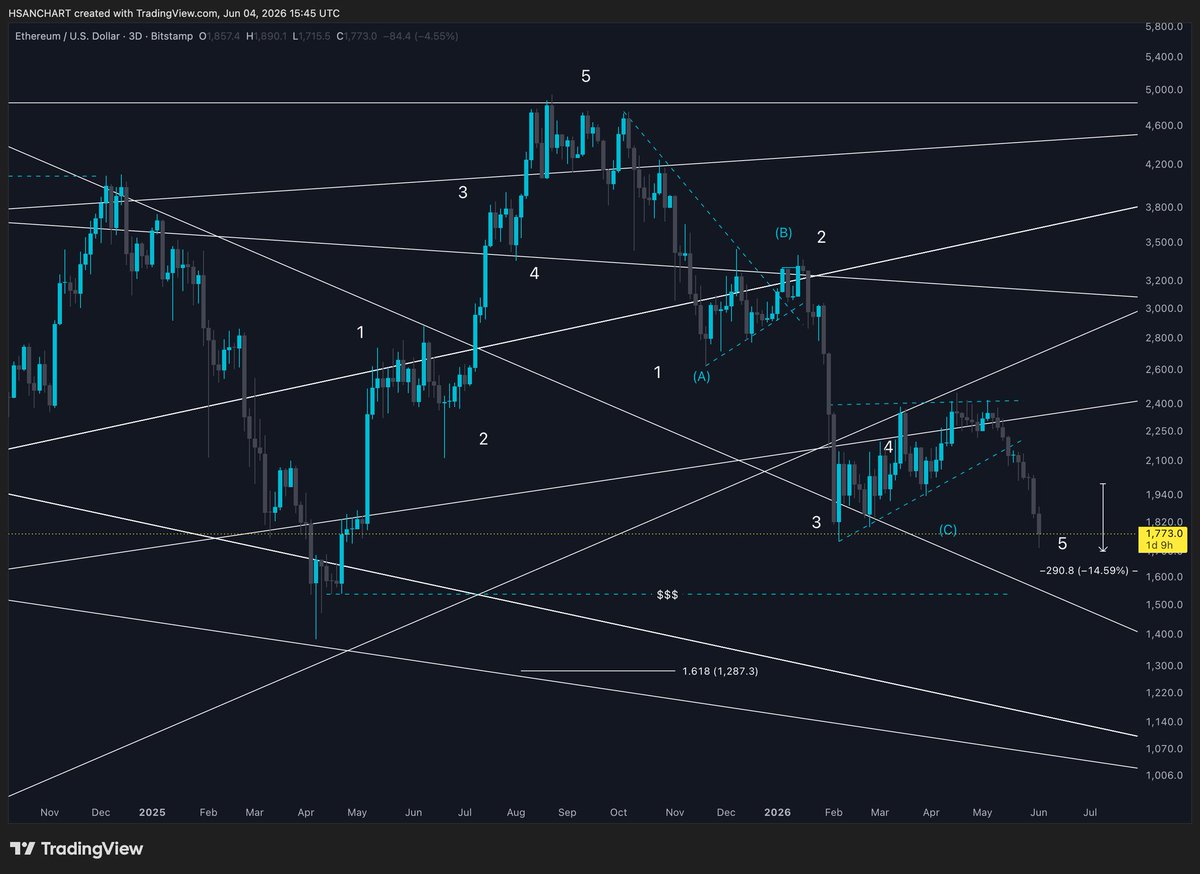
Task: Click the 1,600.0 price axis label
Action: [x=1163, y=576]
